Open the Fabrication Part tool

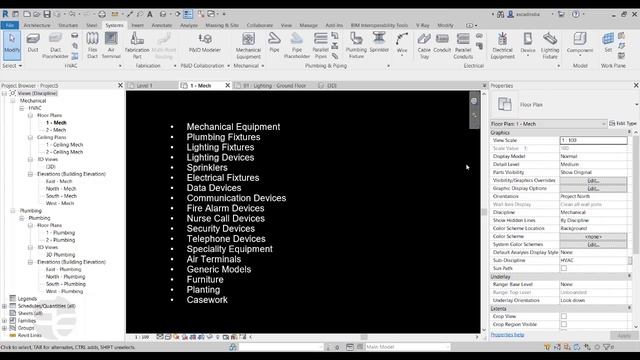pos(137,46)
